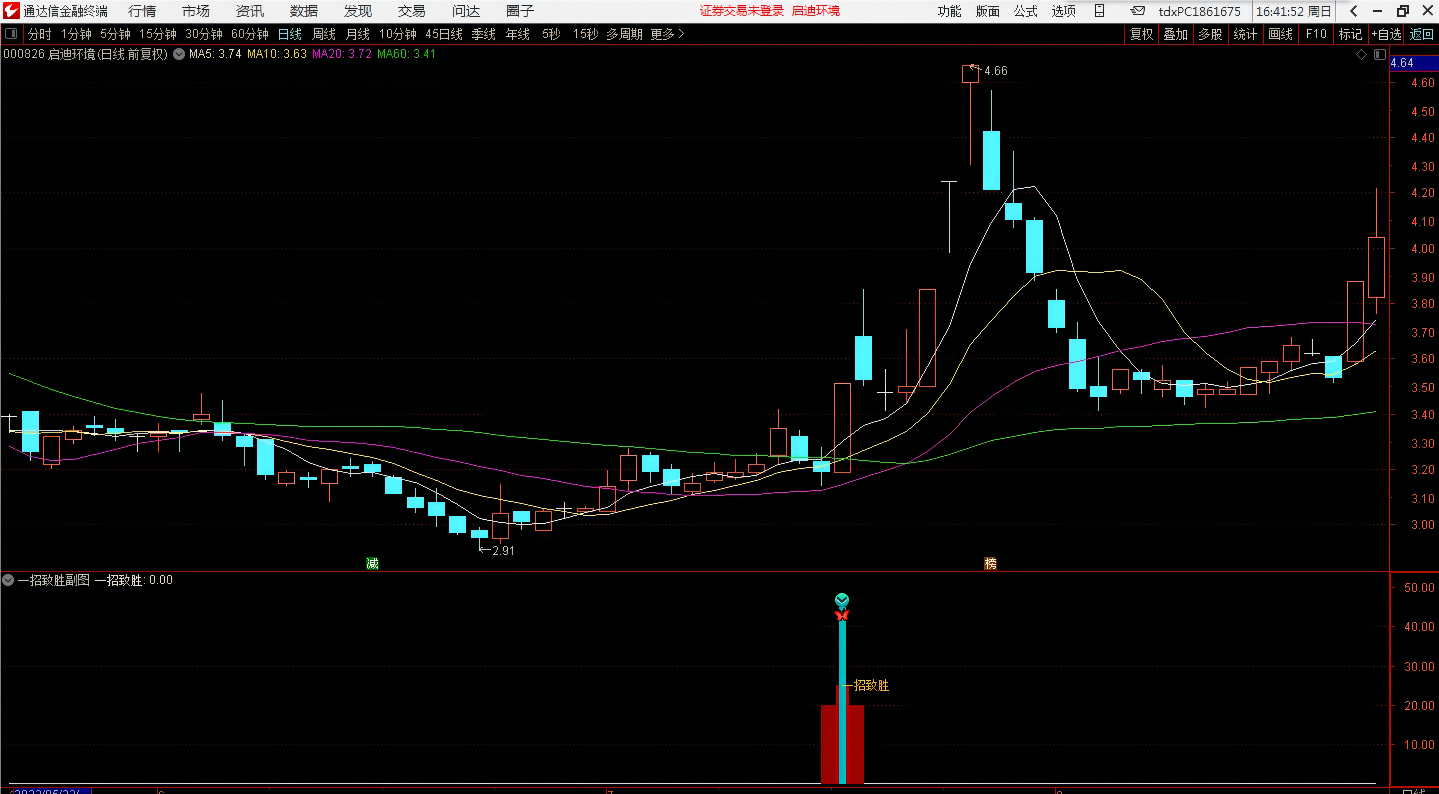Open the 行情 menu
The width and height of the screenshot is (1439, 794).
[142, 11]
